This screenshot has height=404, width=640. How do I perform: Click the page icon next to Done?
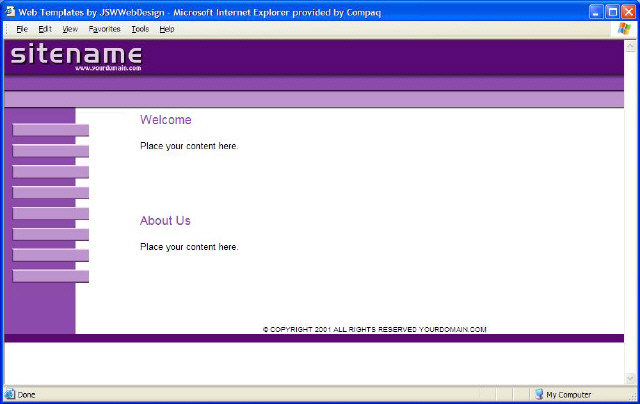tap(10, 395)
